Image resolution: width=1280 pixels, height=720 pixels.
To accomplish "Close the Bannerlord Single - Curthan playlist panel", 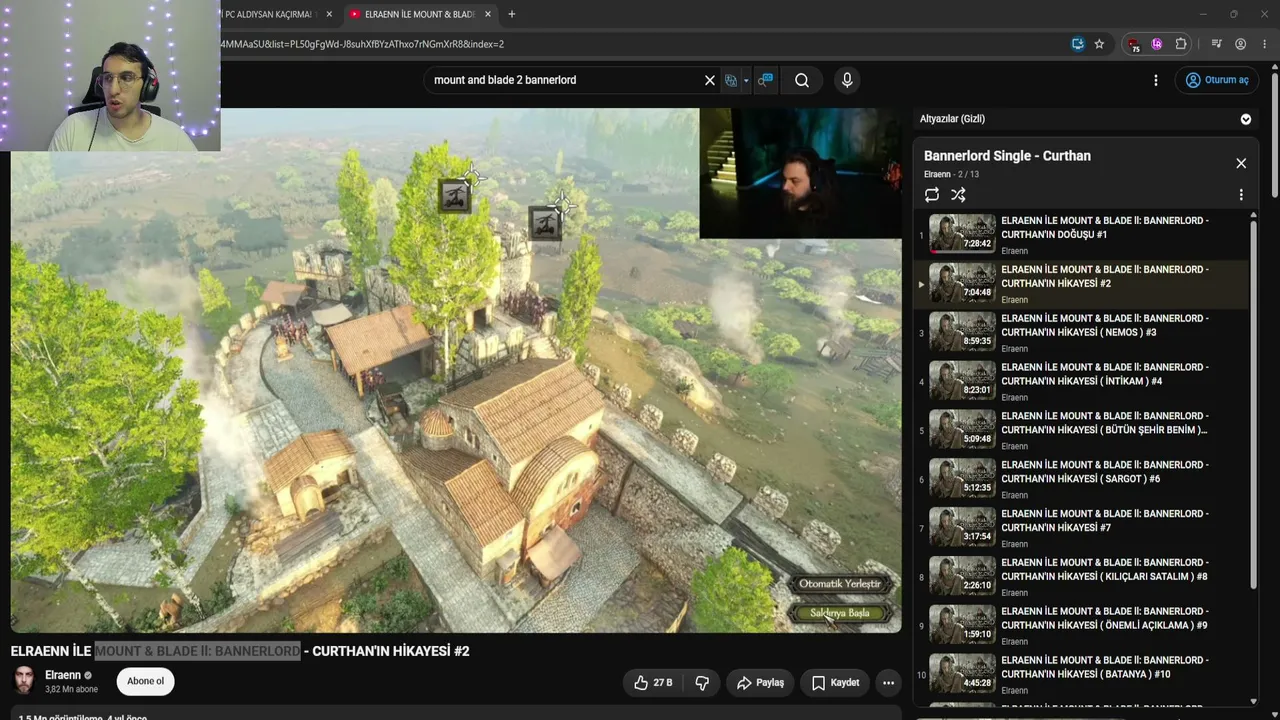I will coord(1241,163).
